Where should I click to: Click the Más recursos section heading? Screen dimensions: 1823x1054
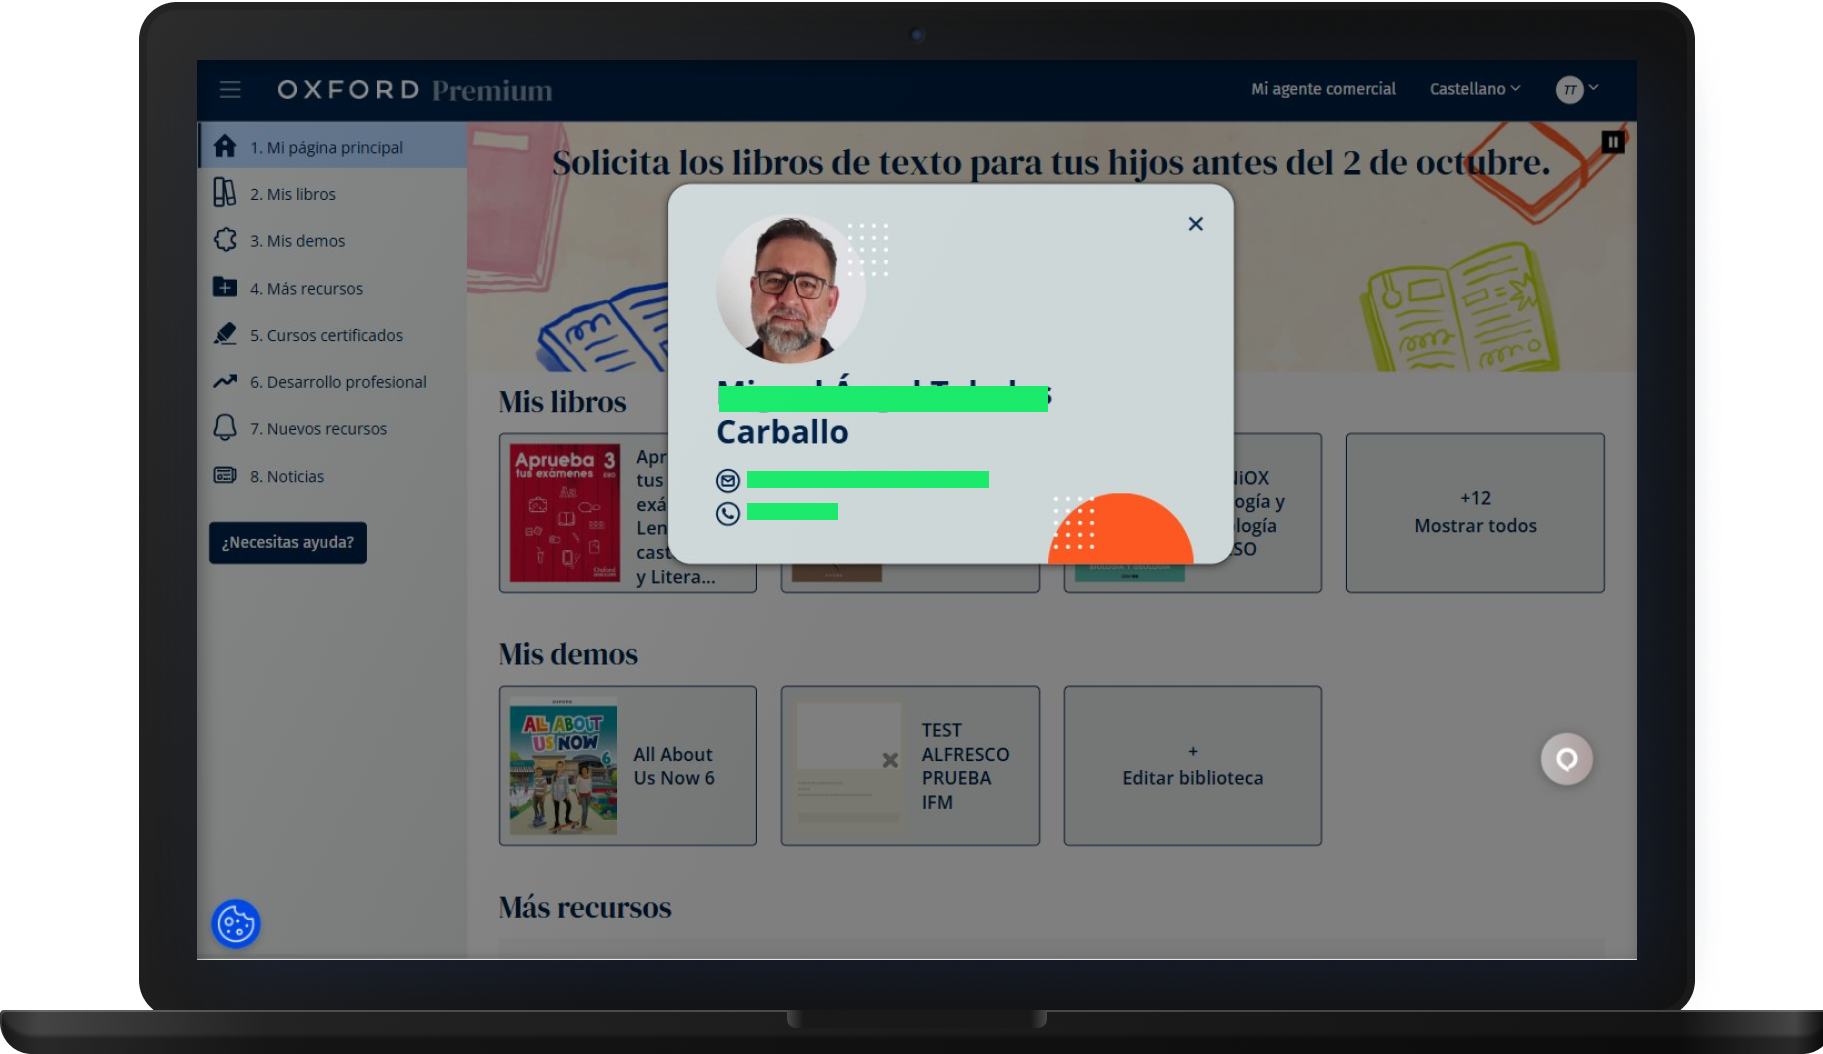click(585, 907)
